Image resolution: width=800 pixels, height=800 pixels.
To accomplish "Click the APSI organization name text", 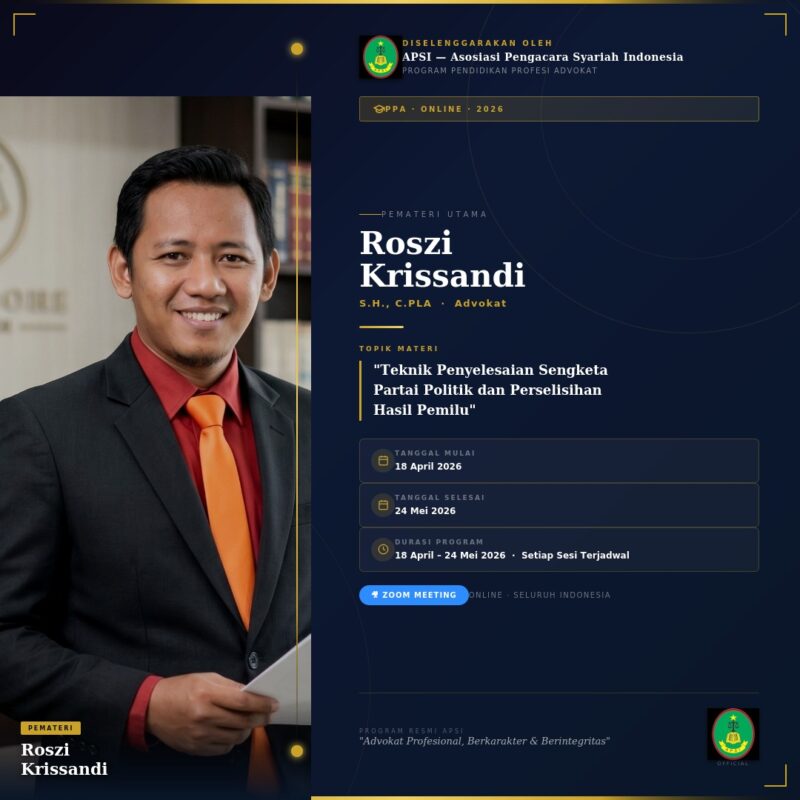I will coord(542,57).
